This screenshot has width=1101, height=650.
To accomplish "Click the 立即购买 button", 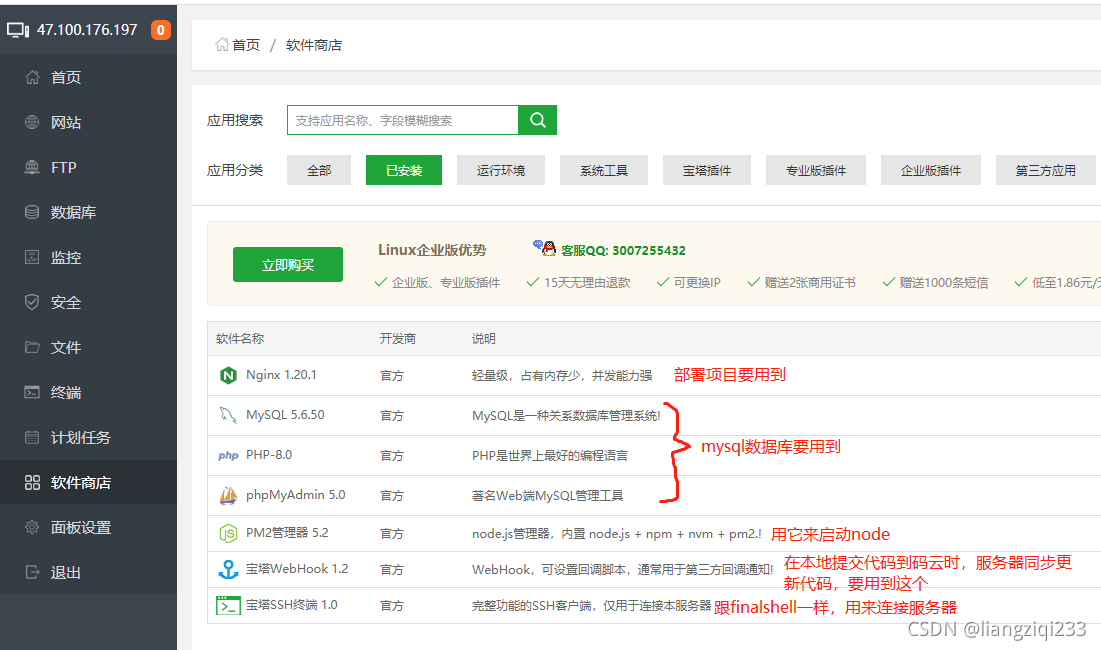I will point(288,265).
